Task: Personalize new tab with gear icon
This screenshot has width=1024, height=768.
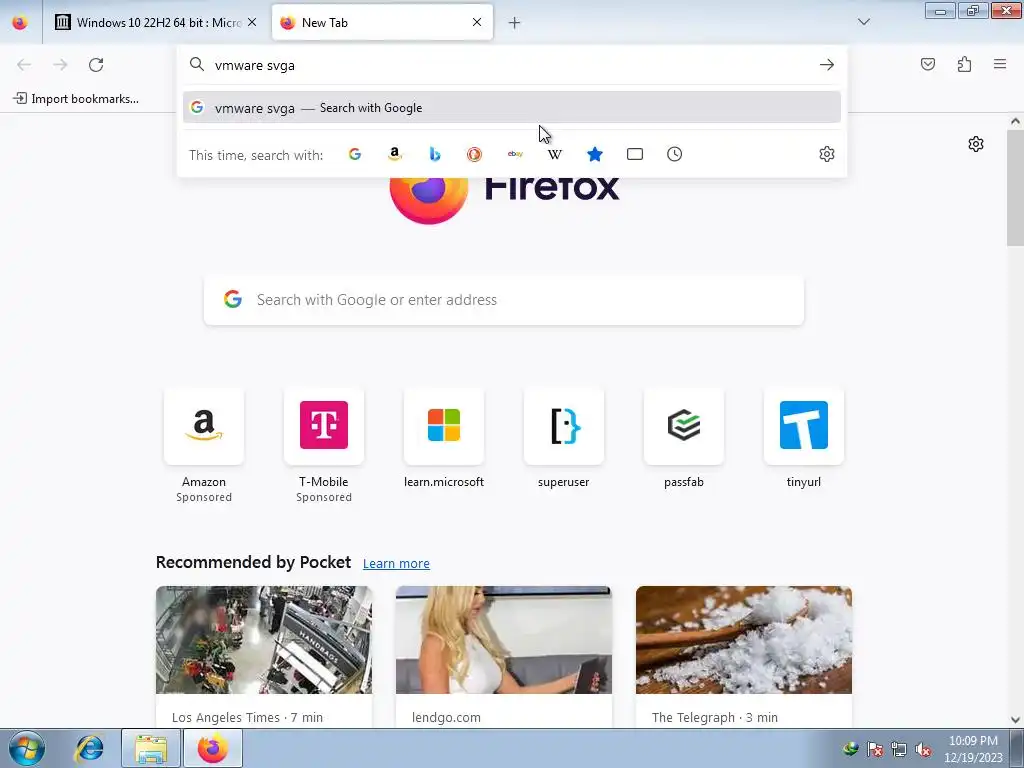Action: coord(976,144)
